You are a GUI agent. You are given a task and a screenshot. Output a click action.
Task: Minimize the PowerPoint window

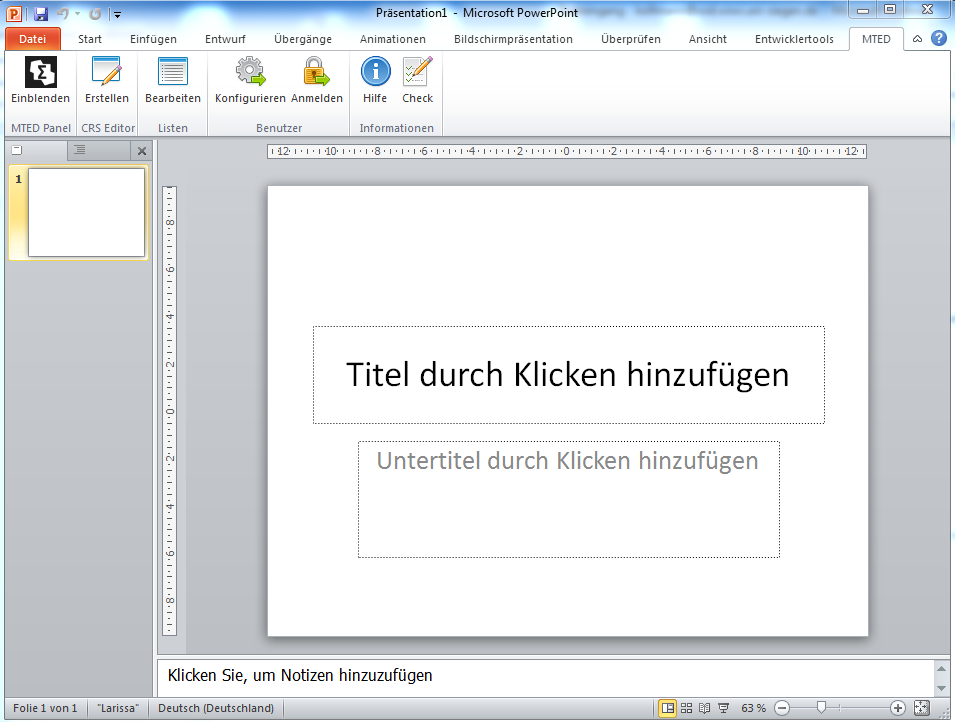tap(862, 10)
